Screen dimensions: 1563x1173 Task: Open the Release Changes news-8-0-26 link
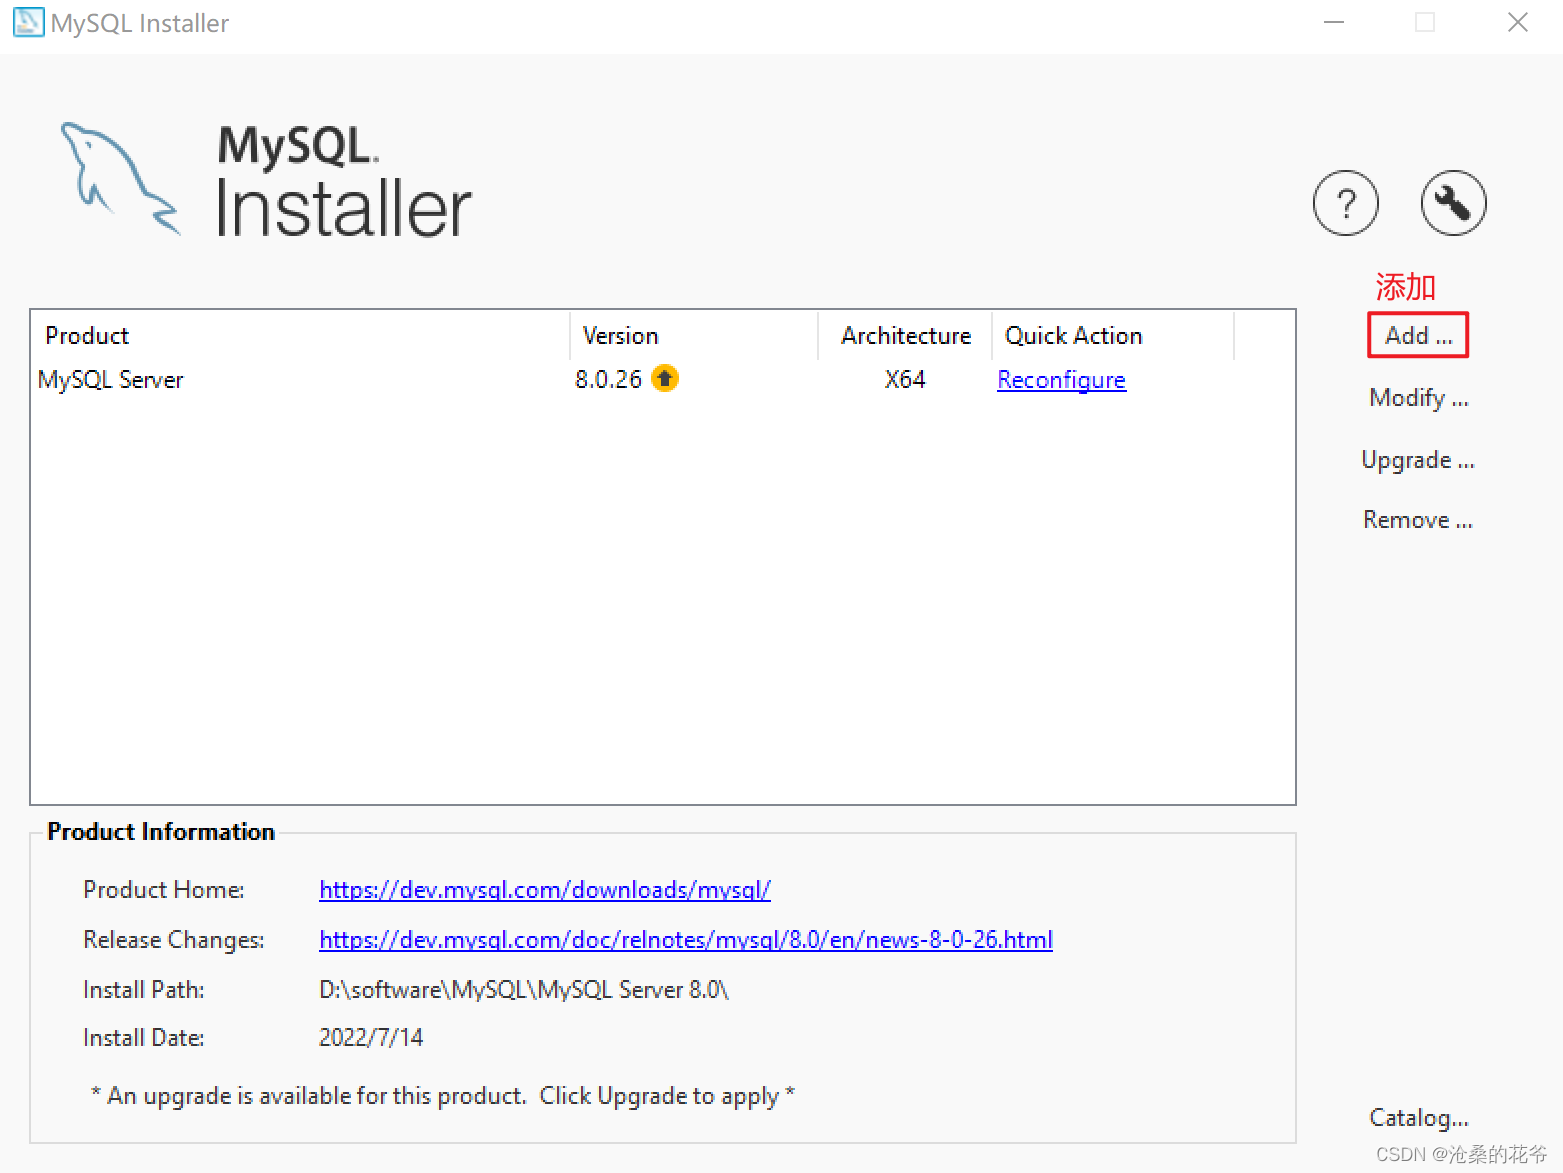pos(686,939)
